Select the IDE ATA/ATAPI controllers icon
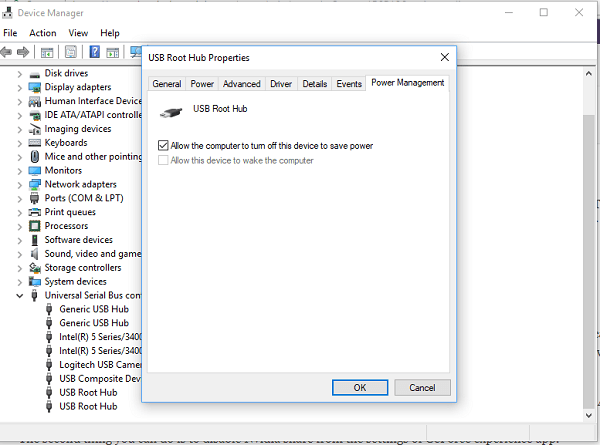The height and width of the screenshot is (445, 600). click(x=35, y=115)
